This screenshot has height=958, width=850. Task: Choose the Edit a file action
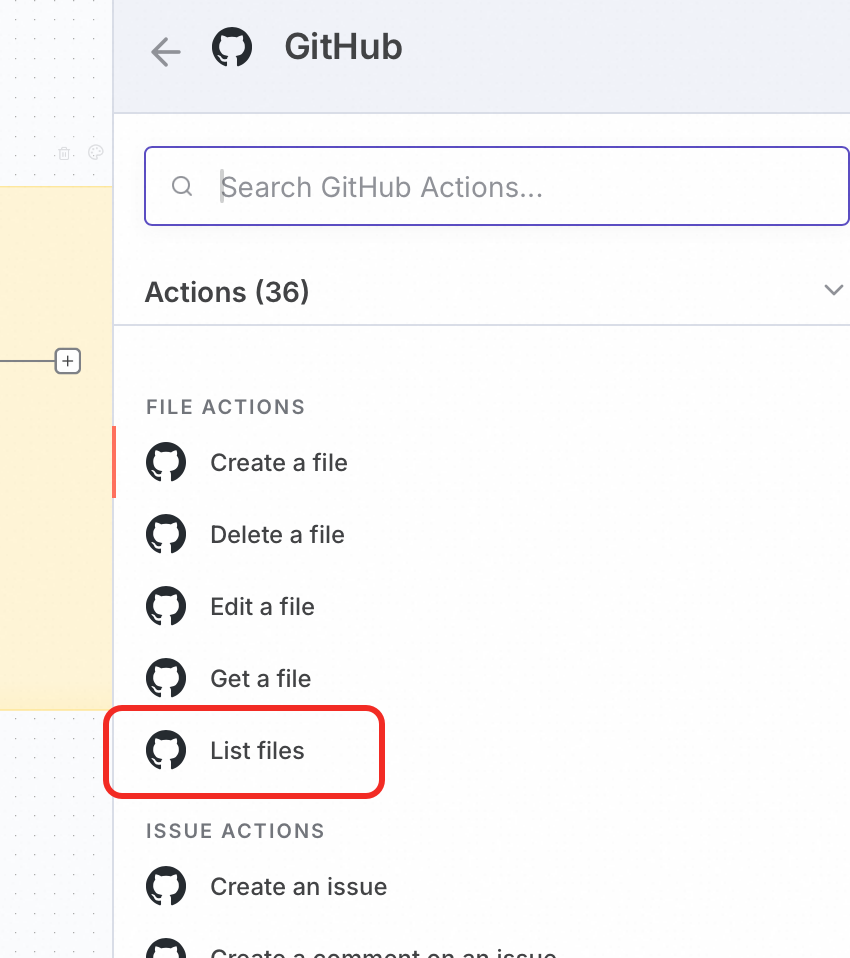pyautogui.click(x=262, y=607)
